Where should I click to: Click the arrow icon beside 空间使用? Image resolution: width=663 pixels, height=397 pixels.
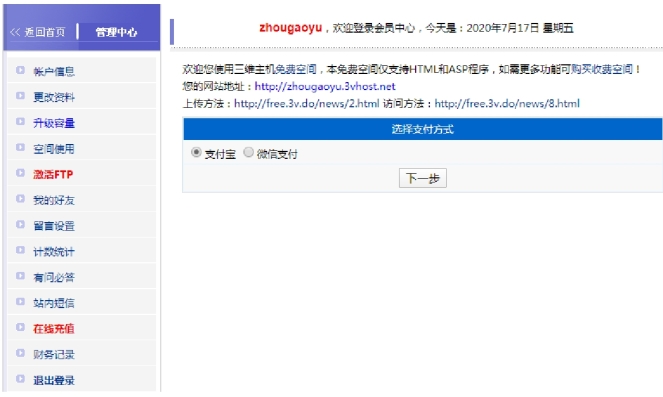point(20,148)
